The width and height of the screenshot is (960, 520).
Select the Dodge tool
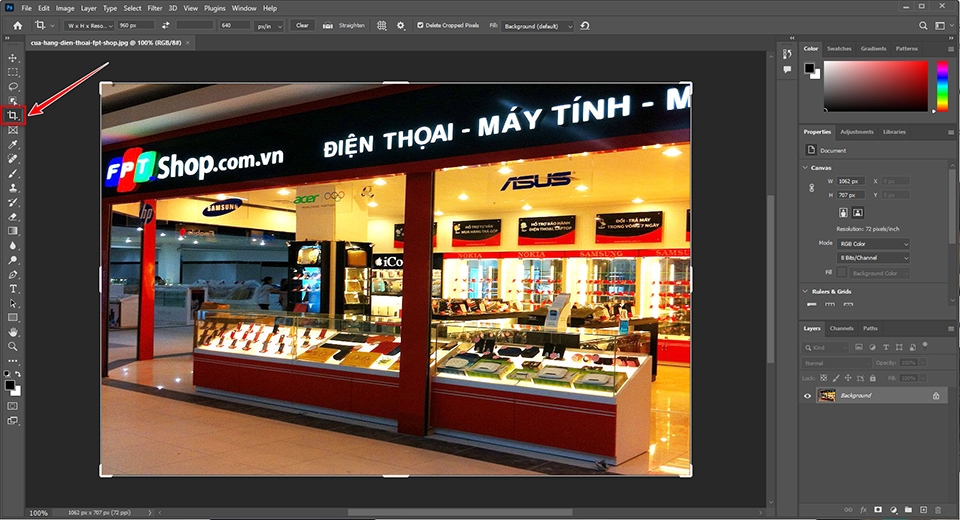tap(13, 260)
